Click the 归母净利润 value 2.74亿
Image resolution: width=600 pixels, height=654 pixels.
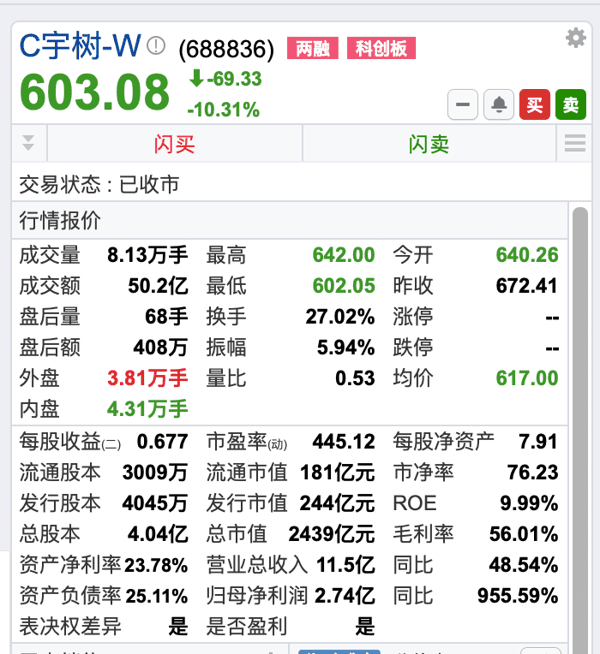pos(345,596)
